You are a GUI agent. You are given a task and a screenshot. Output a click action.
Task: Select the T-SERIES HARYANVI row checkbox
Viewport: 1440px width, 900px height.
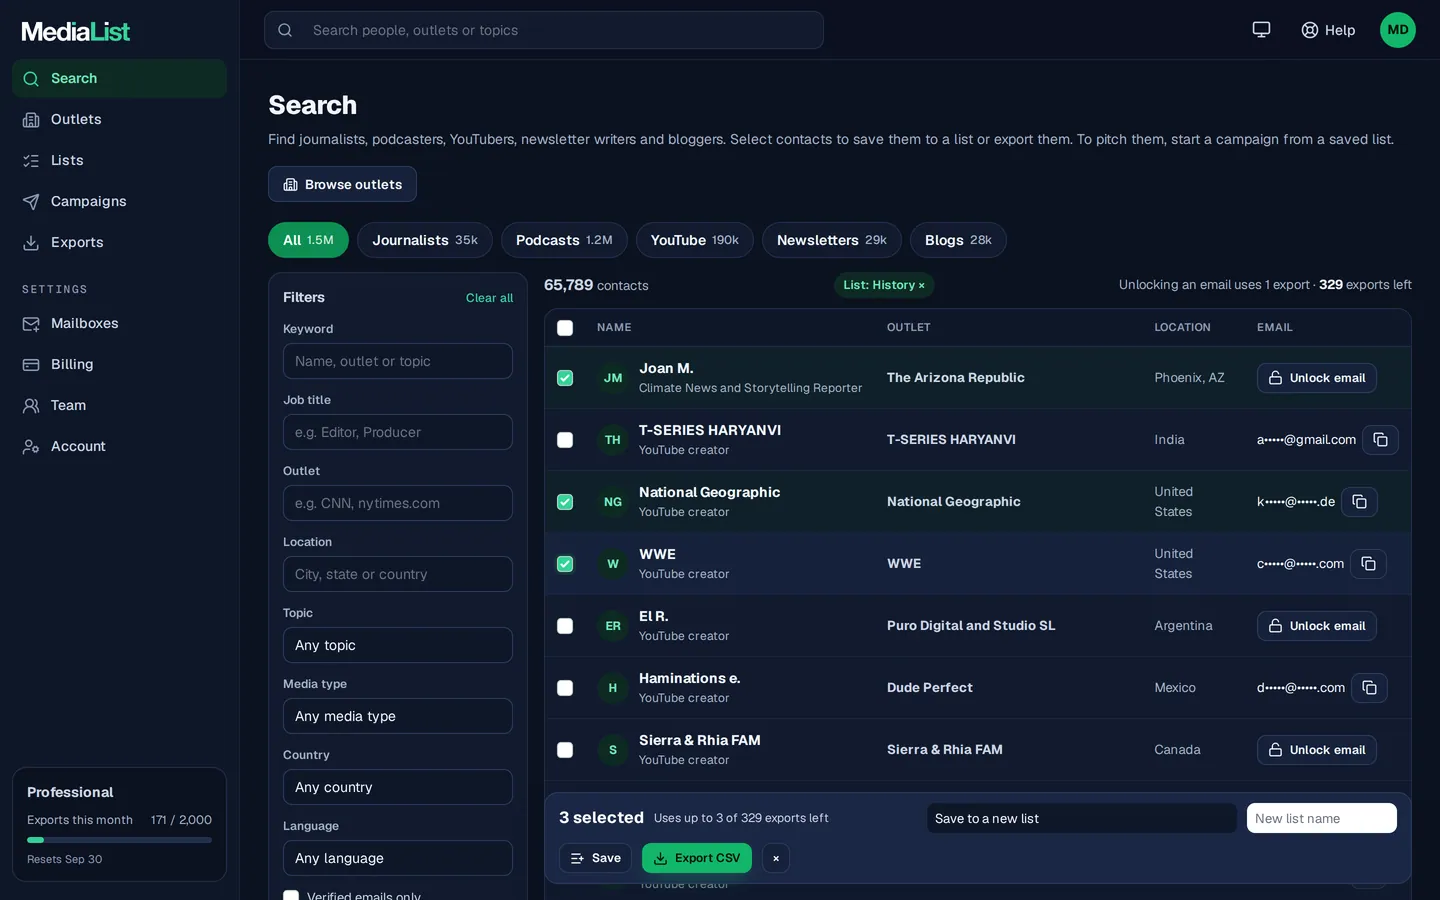click(565, 440)
